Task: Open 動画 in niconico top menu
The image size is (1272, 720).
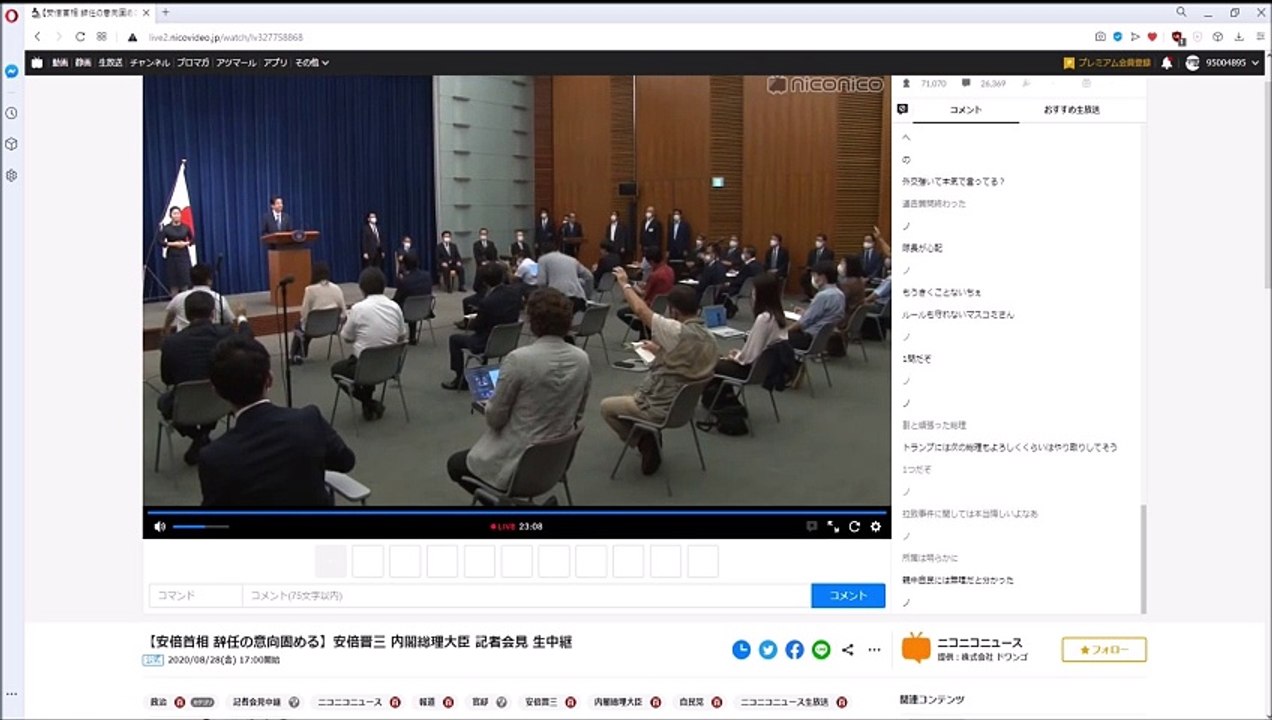Action: pos(60,62)
